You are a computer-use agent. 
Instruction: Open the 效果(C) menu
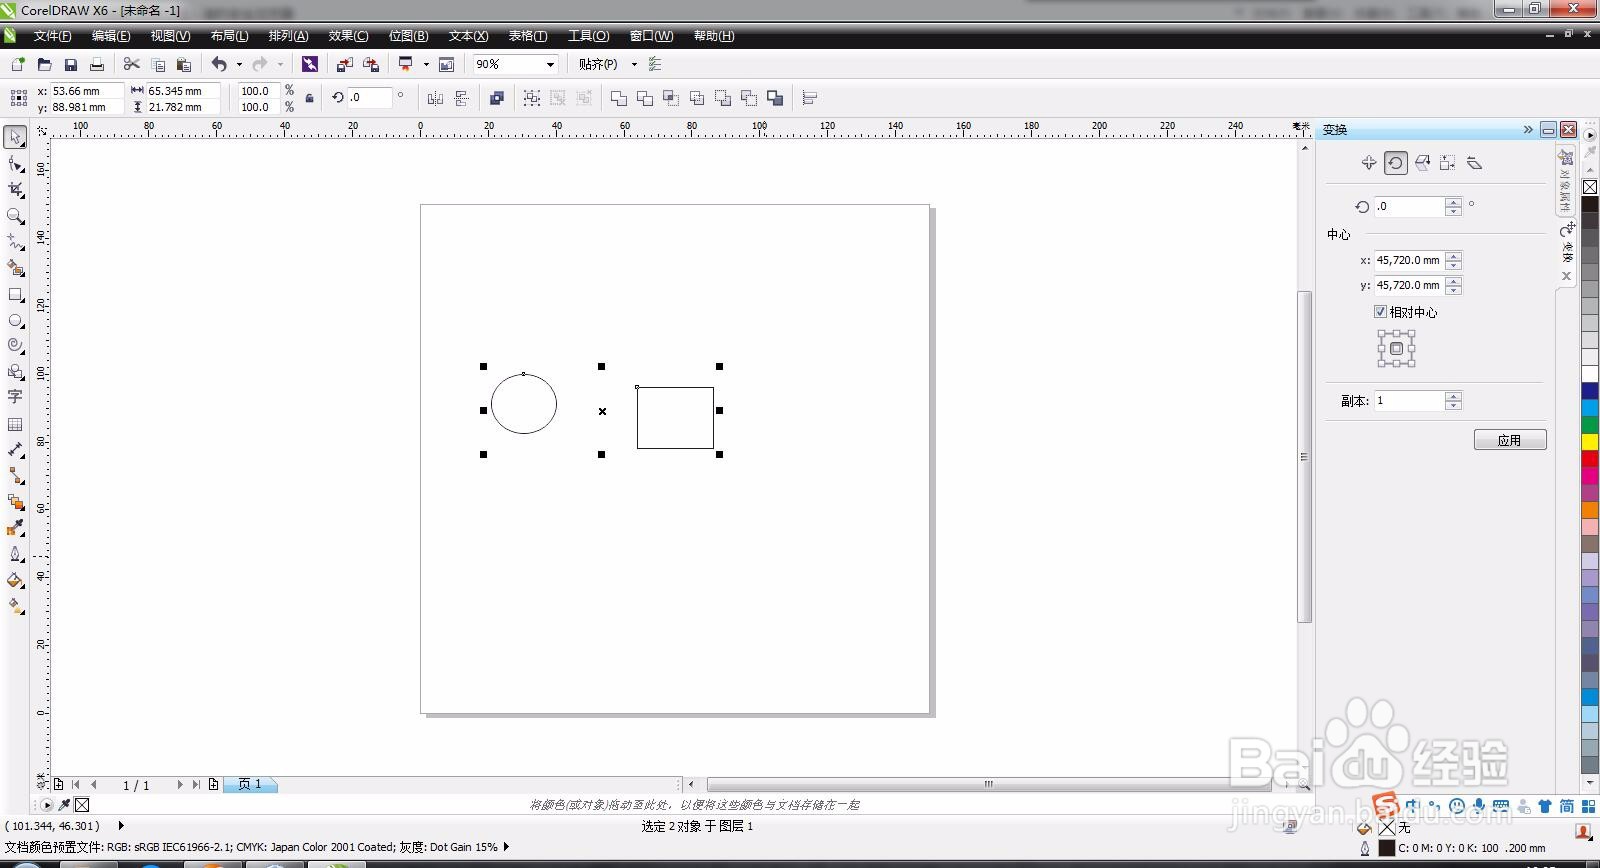348,36
